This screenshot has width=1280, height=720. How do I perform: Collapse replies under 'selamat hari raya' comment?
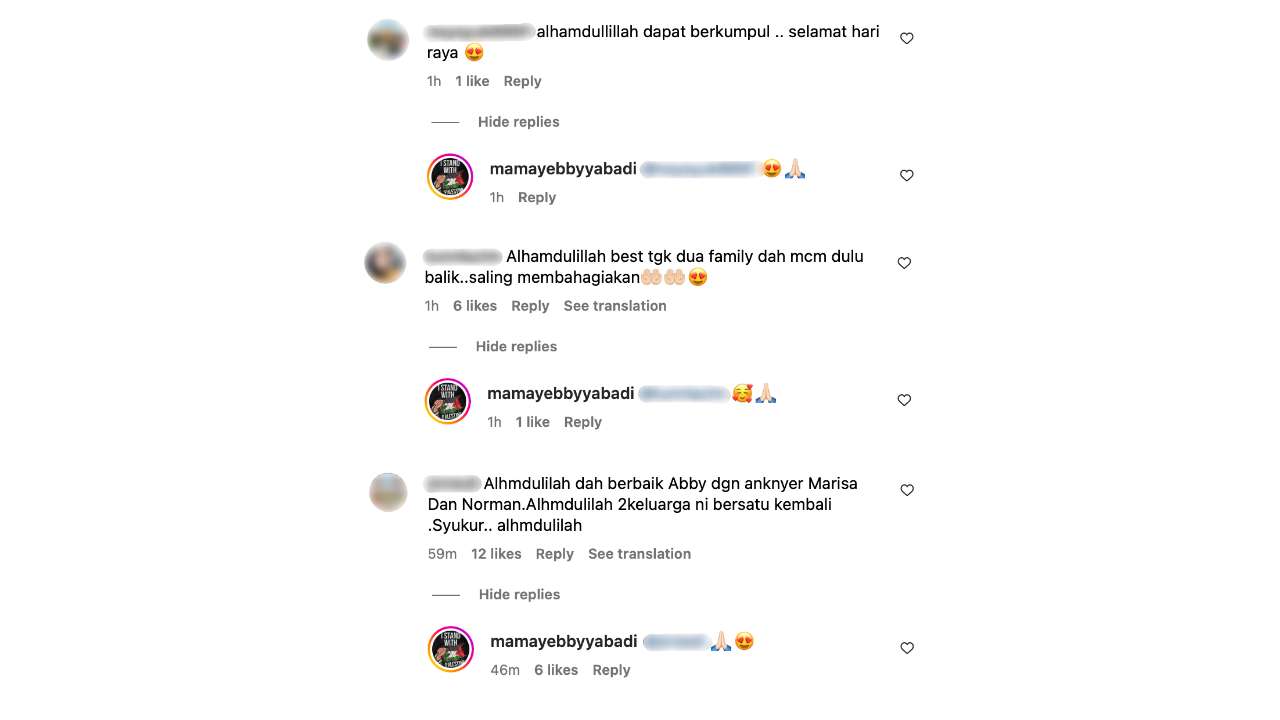pos(518,122)
